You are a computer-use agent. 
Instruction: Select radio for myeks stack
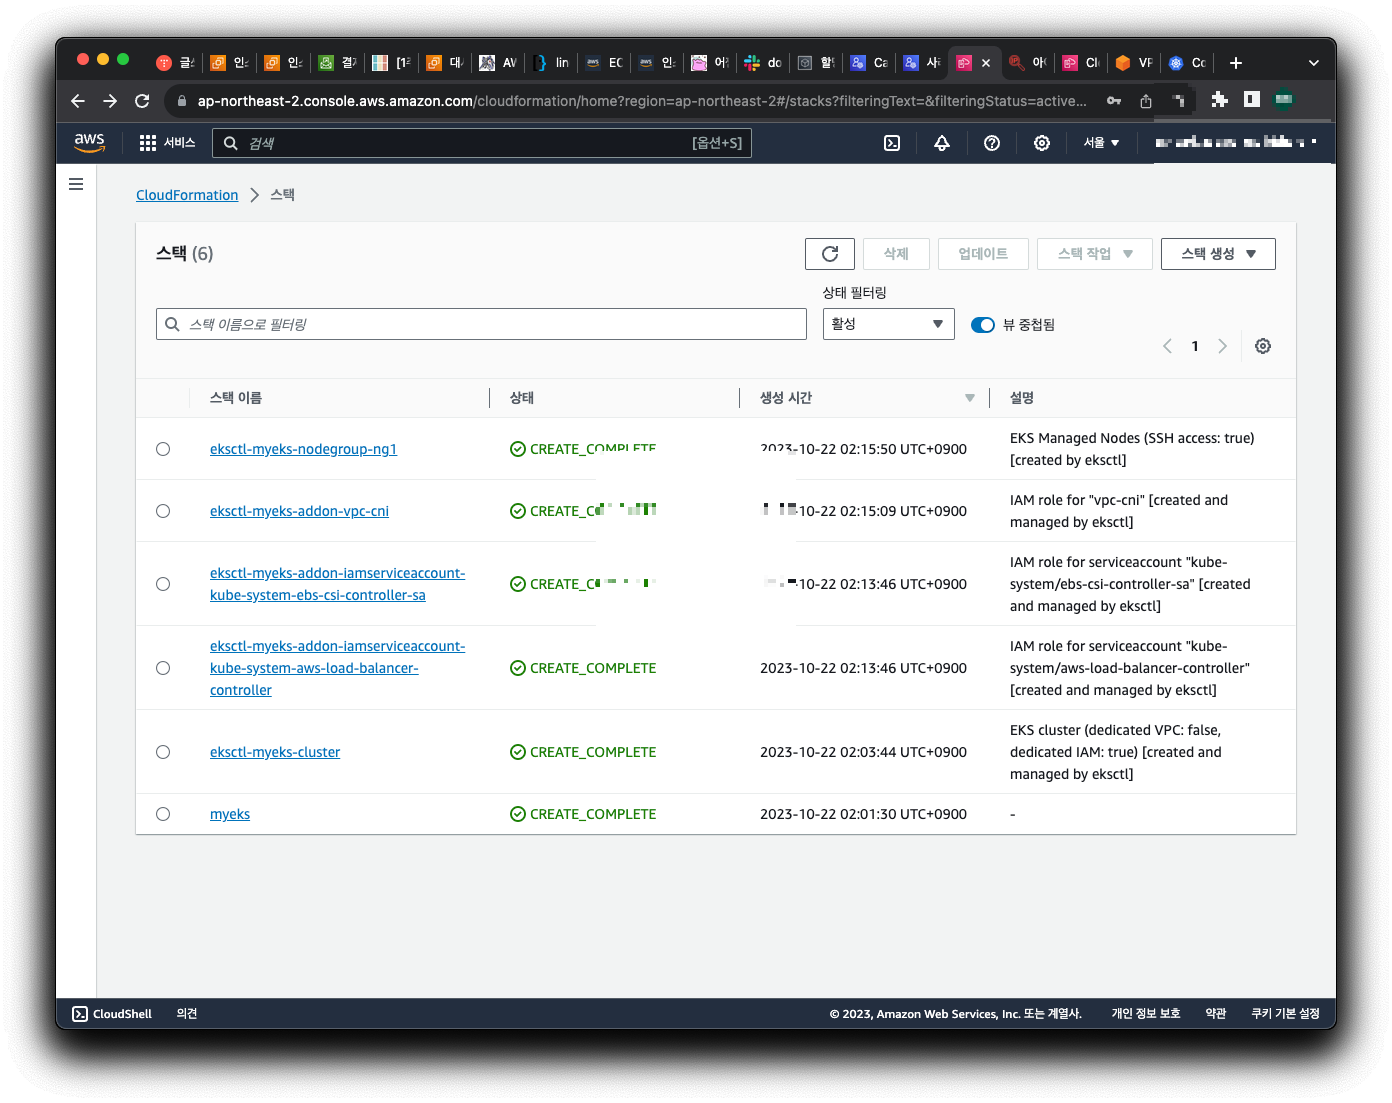pos(163,814)
